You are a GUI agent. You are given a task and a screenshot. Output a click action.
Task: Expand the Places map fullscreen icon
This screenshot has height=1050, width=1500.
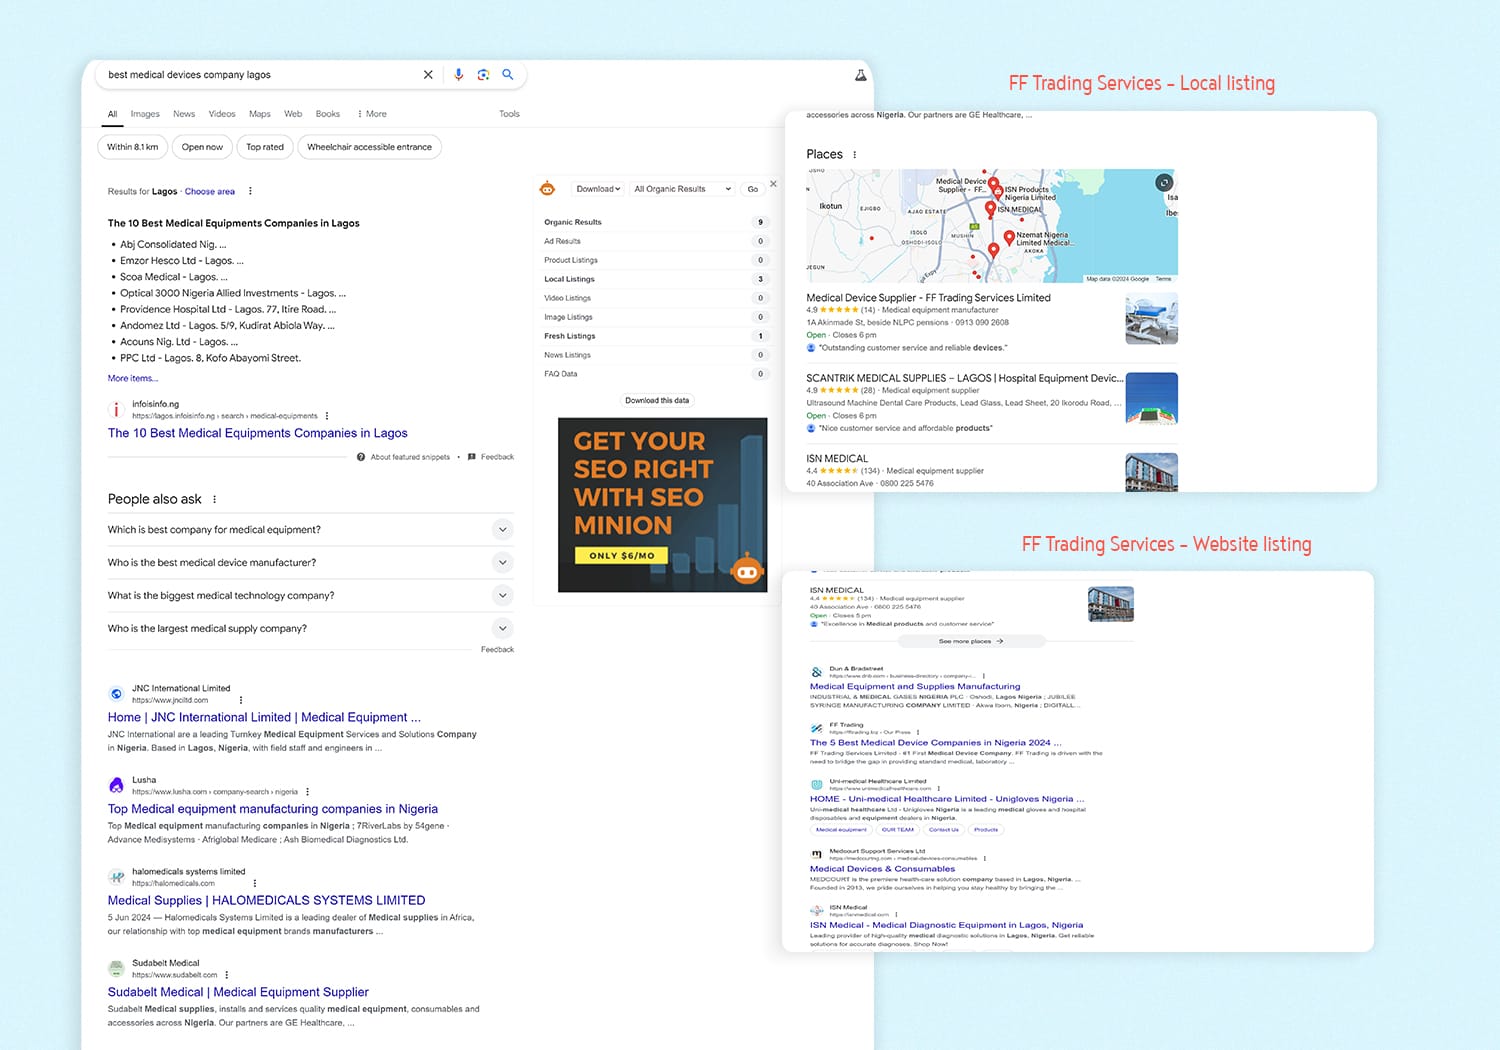point(1164,183)
